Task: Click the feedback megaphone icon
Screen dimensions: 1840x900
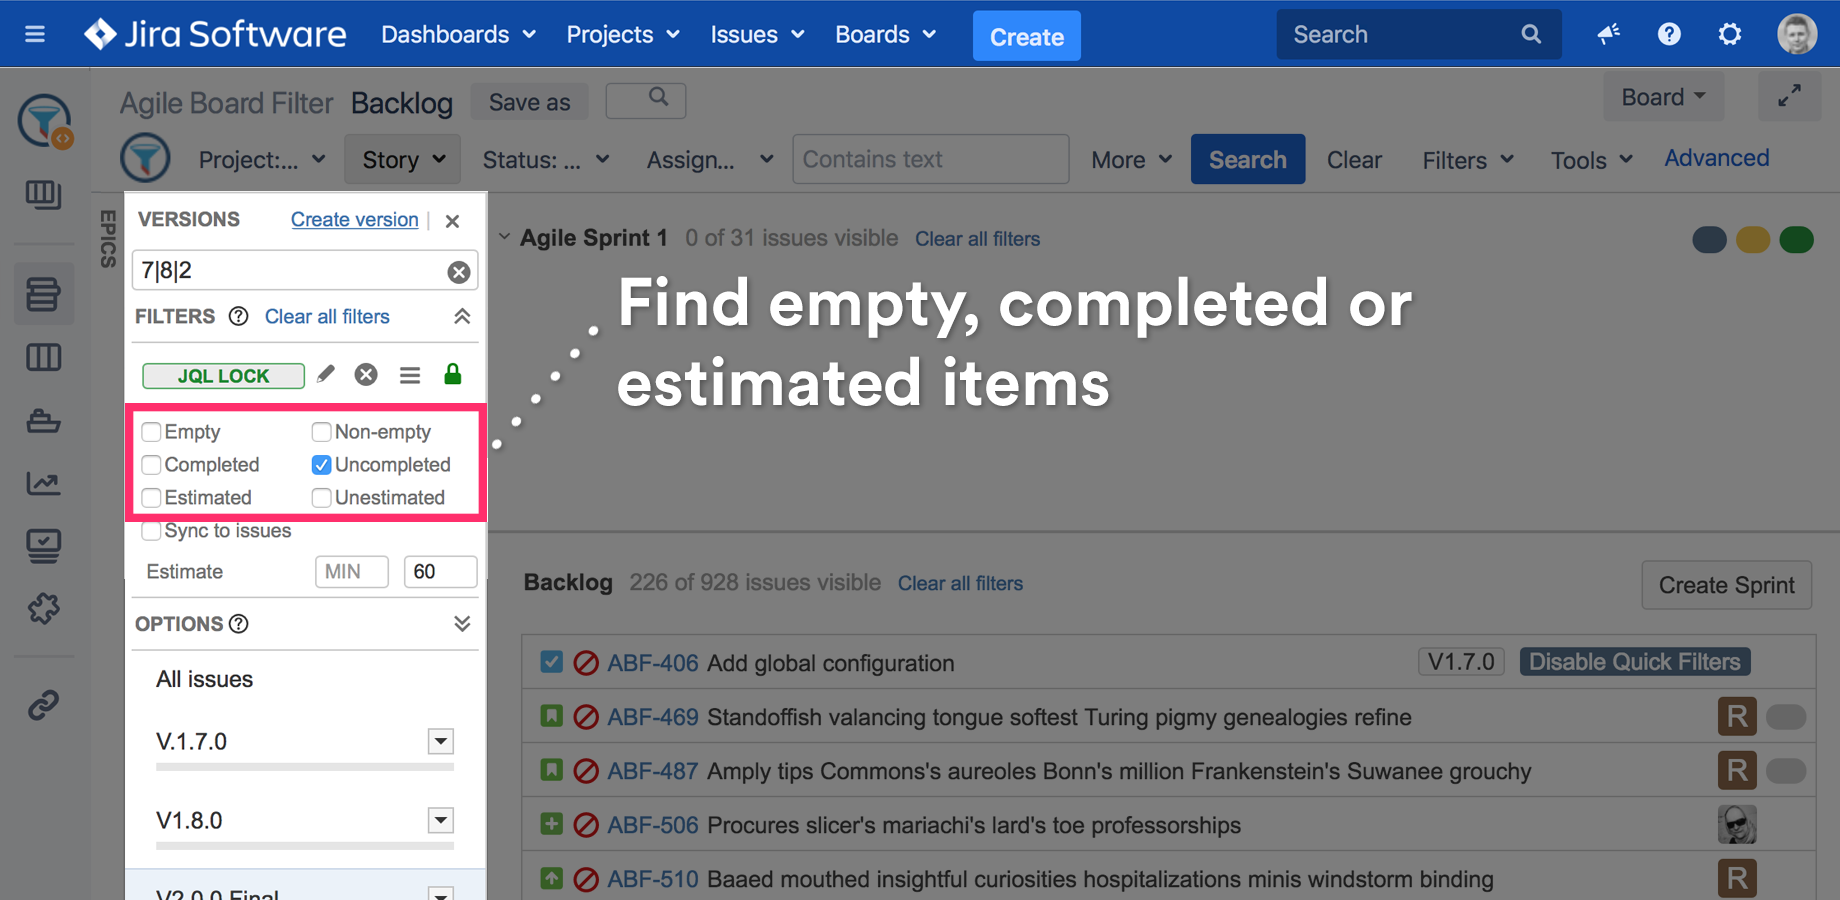Action: pos(1608,35)
